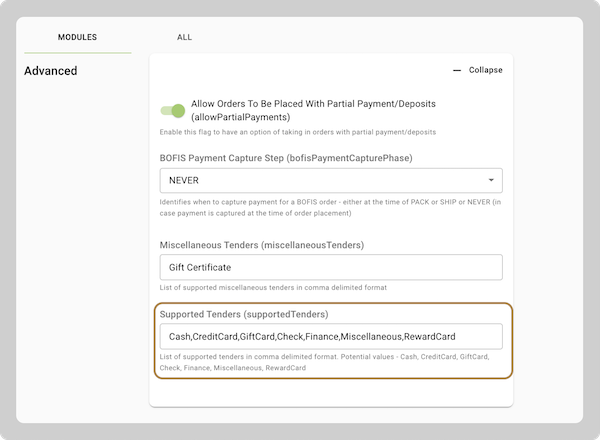Image resolution: width=600 pixels, height=440 pixels.
Task: Click 'Identifies when to capture payment' description
Action: pyautogui.click(x=330, y=207)
